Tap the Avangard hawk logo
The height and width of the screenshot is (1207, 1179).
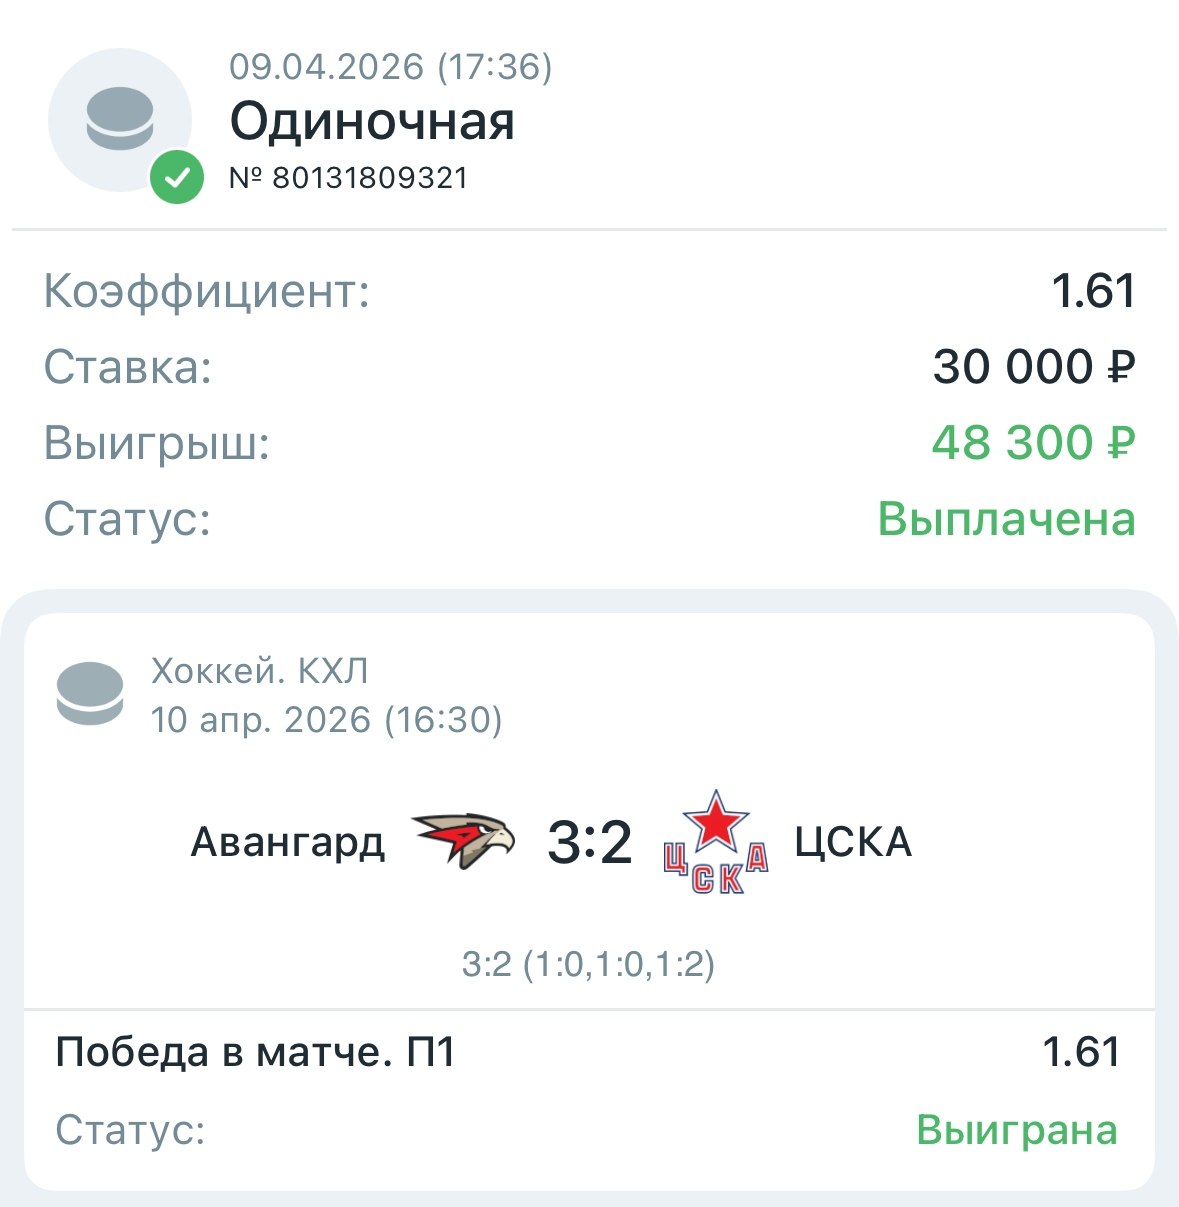pyautogui.click(x=464, y=840)
